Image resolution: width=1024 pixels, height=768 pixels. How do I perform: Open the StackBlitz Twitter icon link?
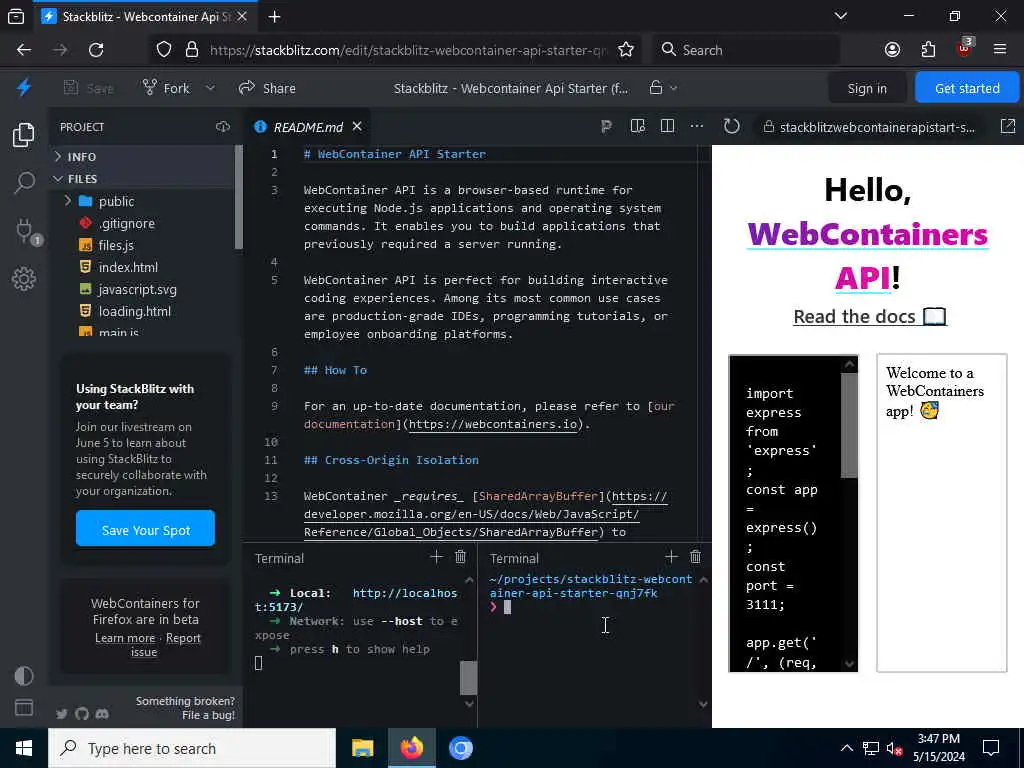[x=61, y=713]
